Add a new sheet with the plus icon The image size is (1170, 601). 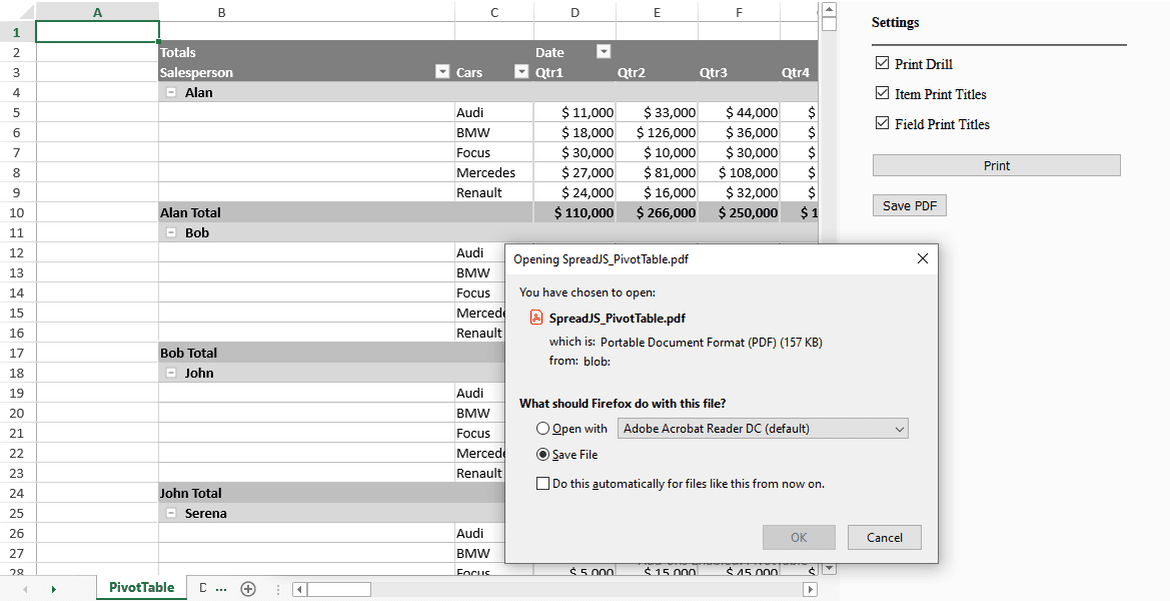[x=248, y=588]
